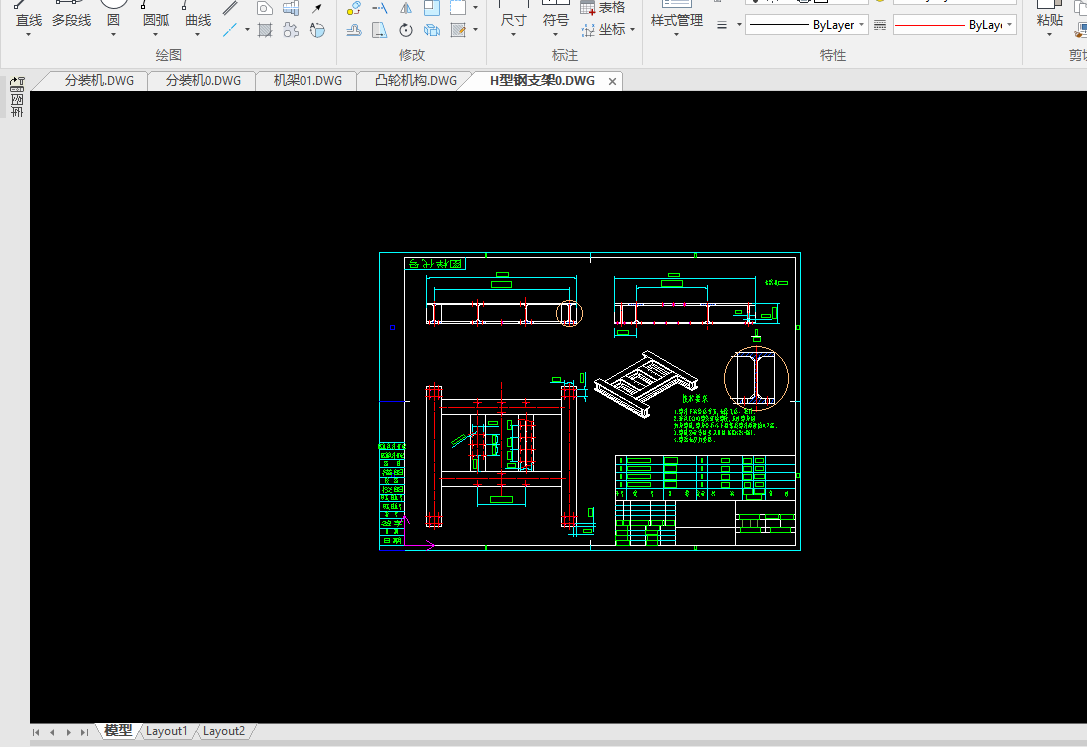
Task: Click the polygon shape tool icon
Action: tap(265, 8)
